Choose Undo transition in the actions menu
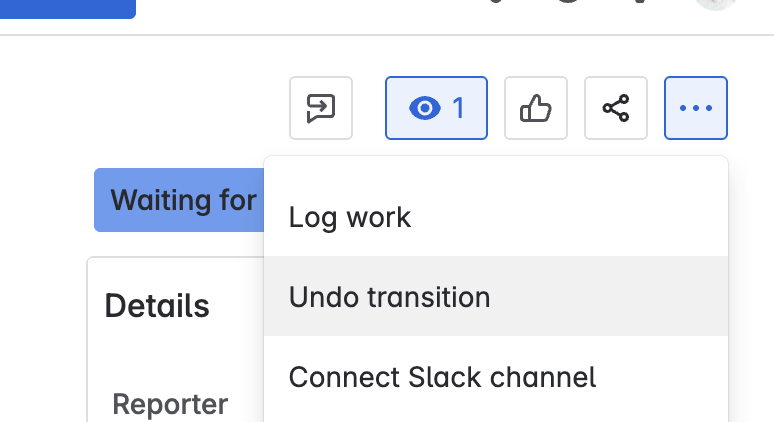774x422 pixels. click(390, 297)
